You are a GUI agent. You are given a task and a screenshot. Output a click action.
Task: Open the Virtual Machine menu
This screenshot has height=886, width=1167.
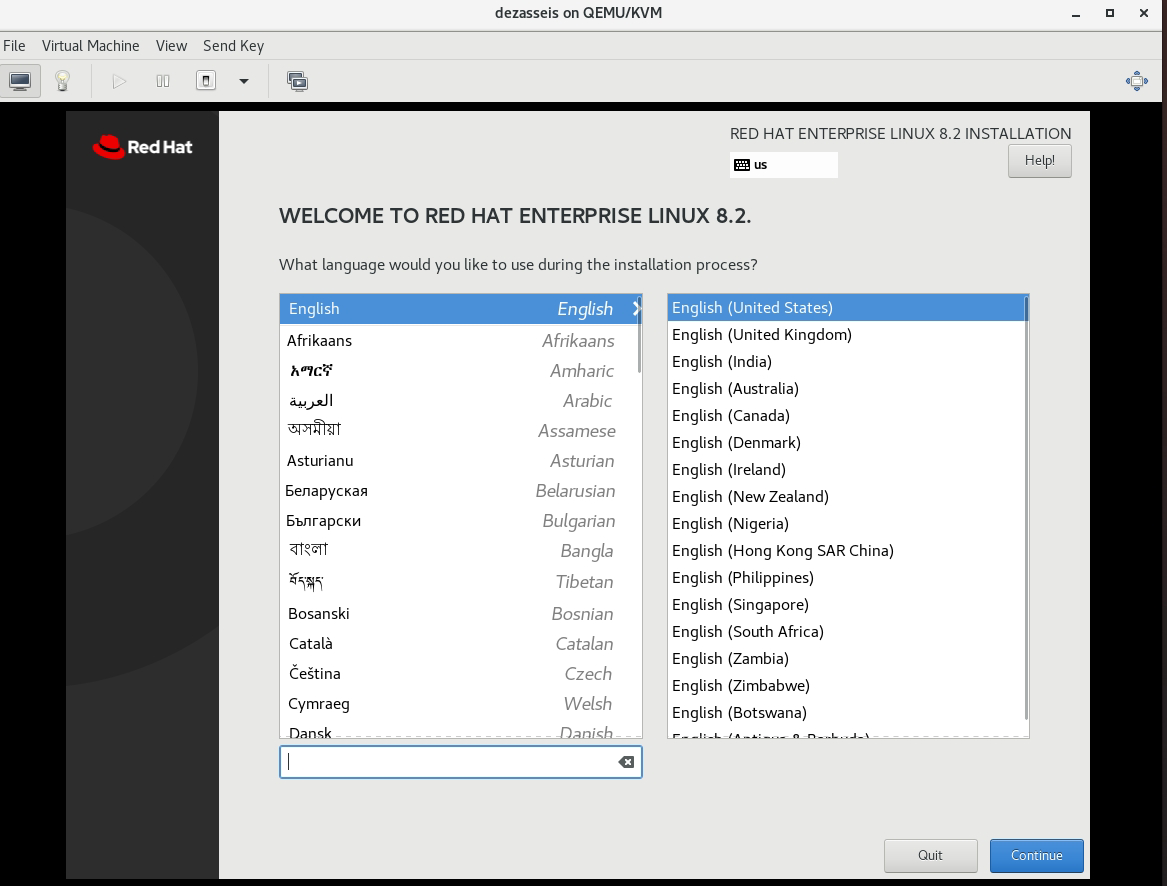coord(90,45)
